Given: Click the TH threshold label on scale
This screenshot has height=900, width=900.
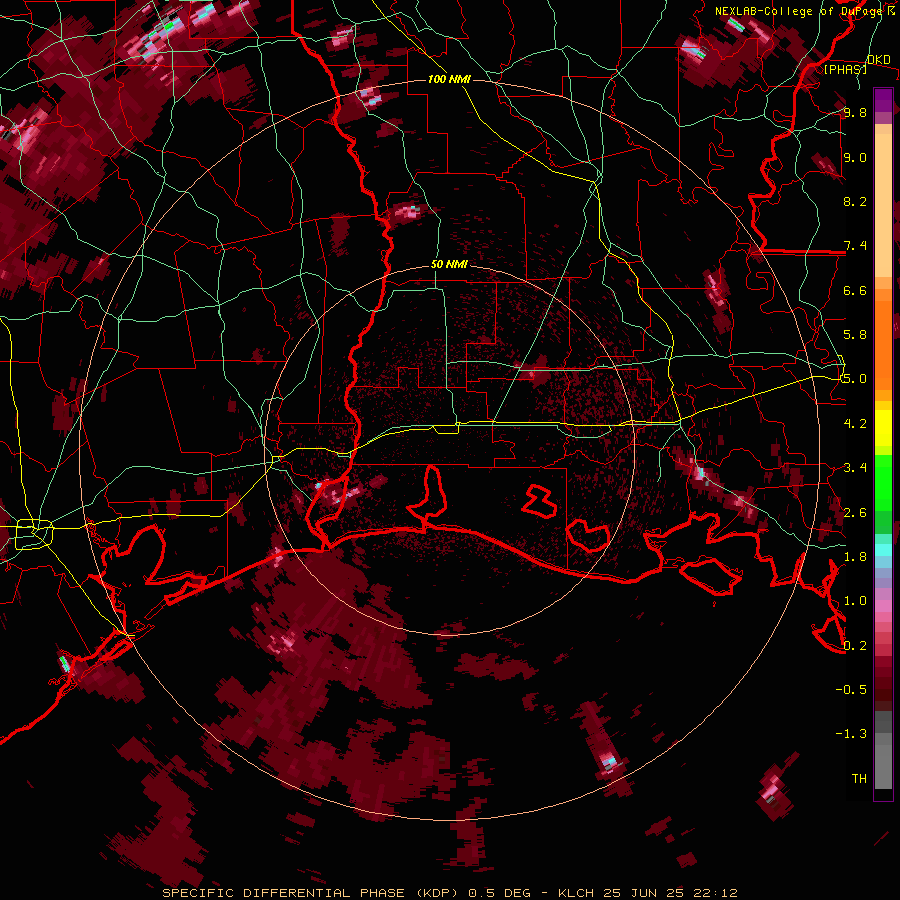Looking at the screenshot, I should 859,779.
